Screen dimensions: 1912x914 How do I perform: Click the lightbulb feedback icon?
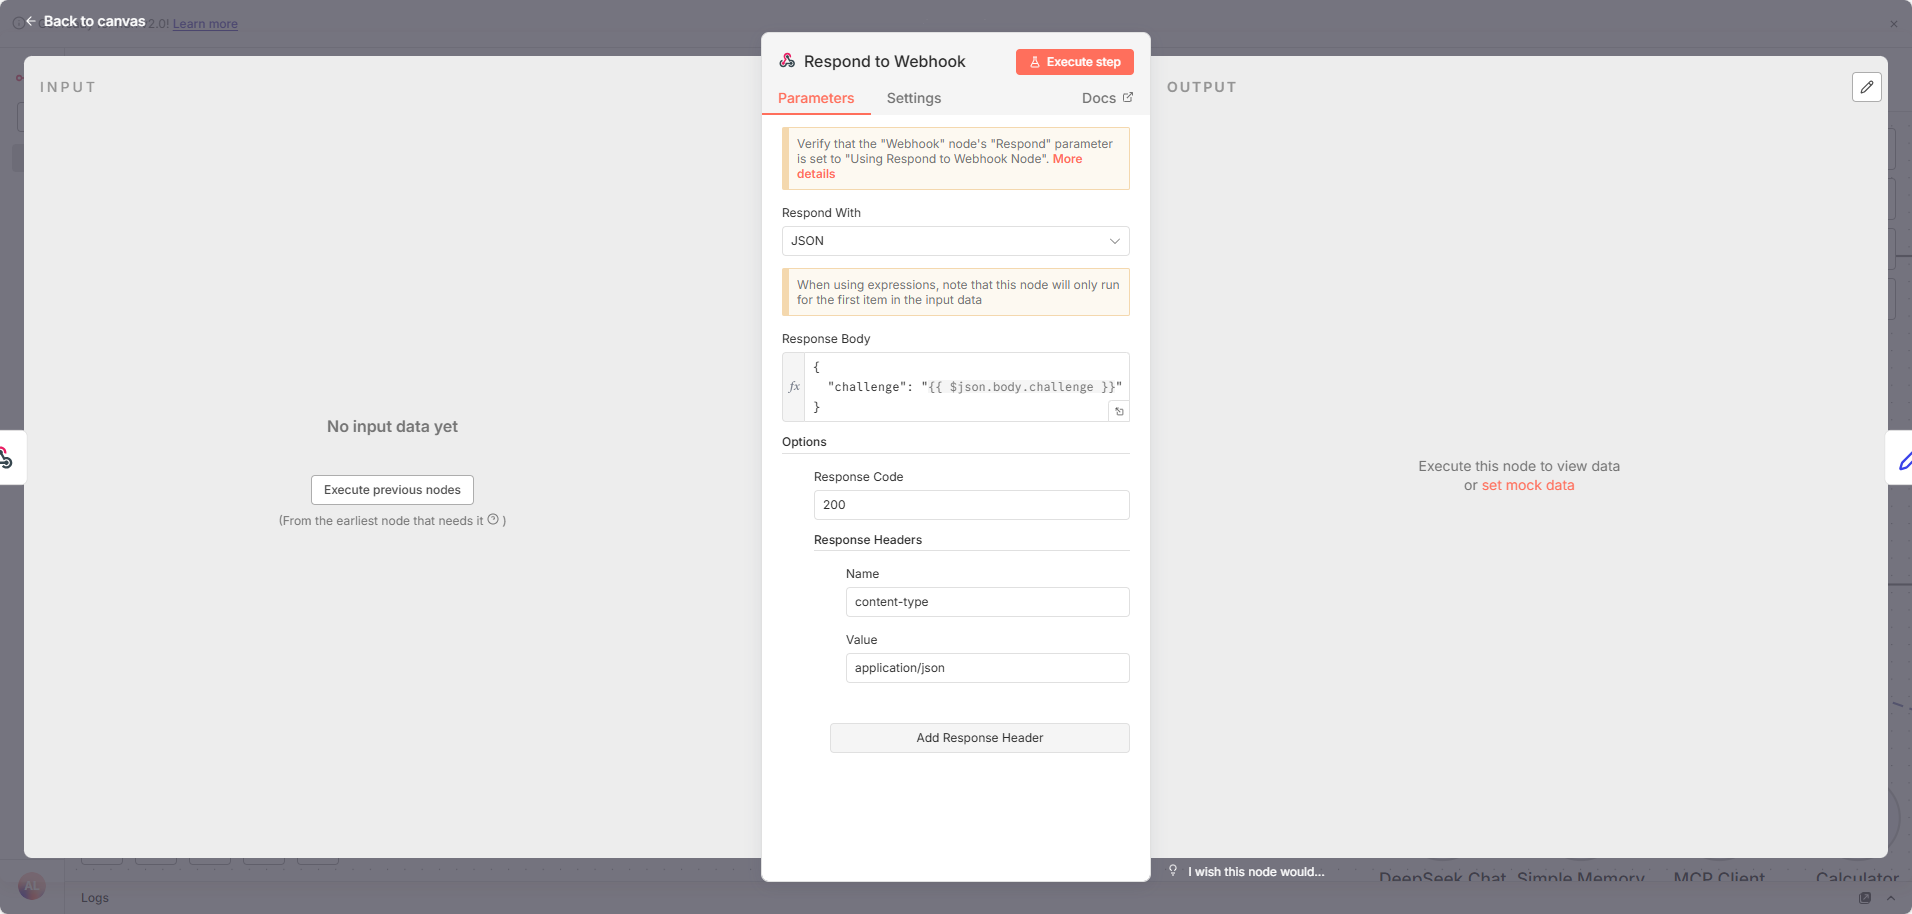pos(1173,871)
